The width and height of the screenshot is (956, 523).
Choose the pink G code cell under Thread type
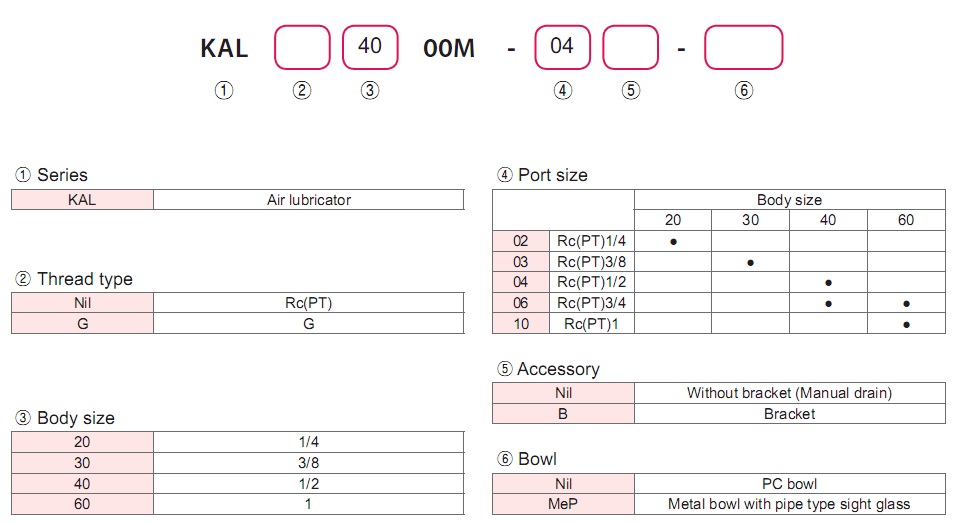82,323
